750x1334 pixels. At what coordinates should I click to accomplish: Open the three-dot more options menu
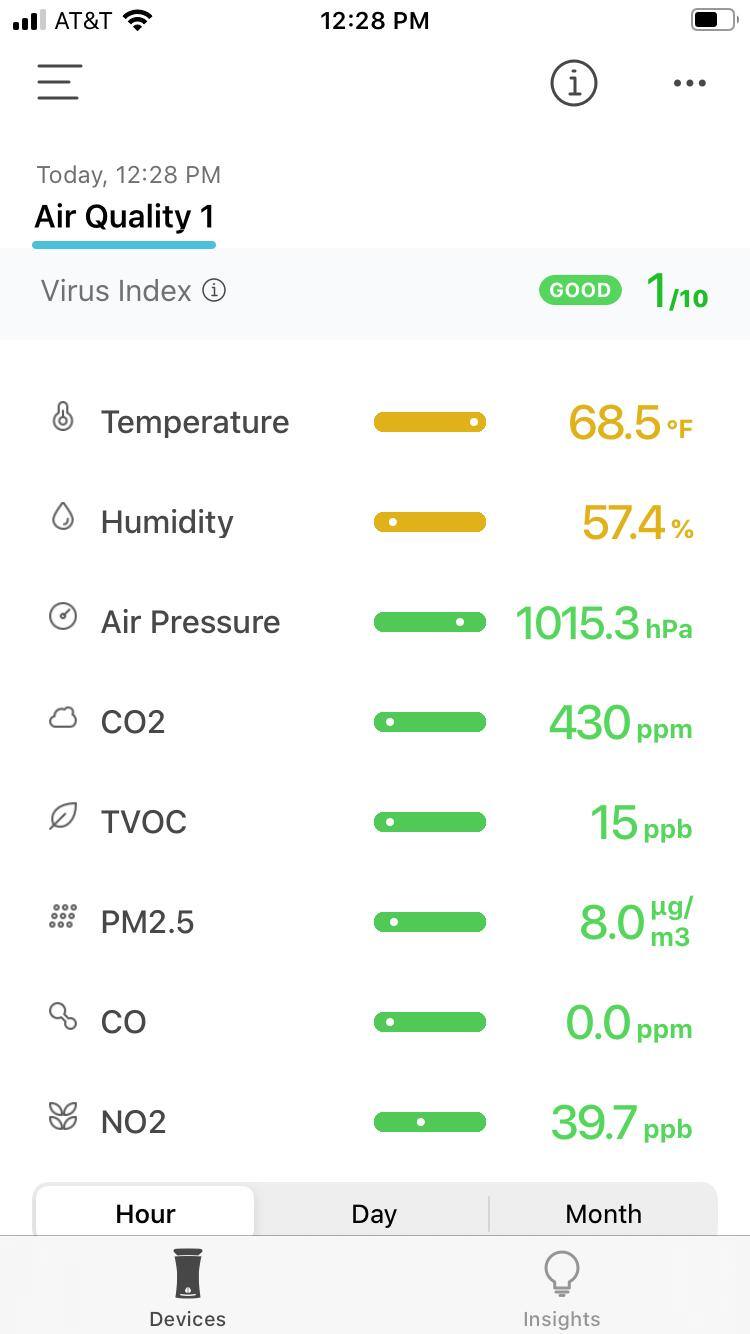point(689,83)
